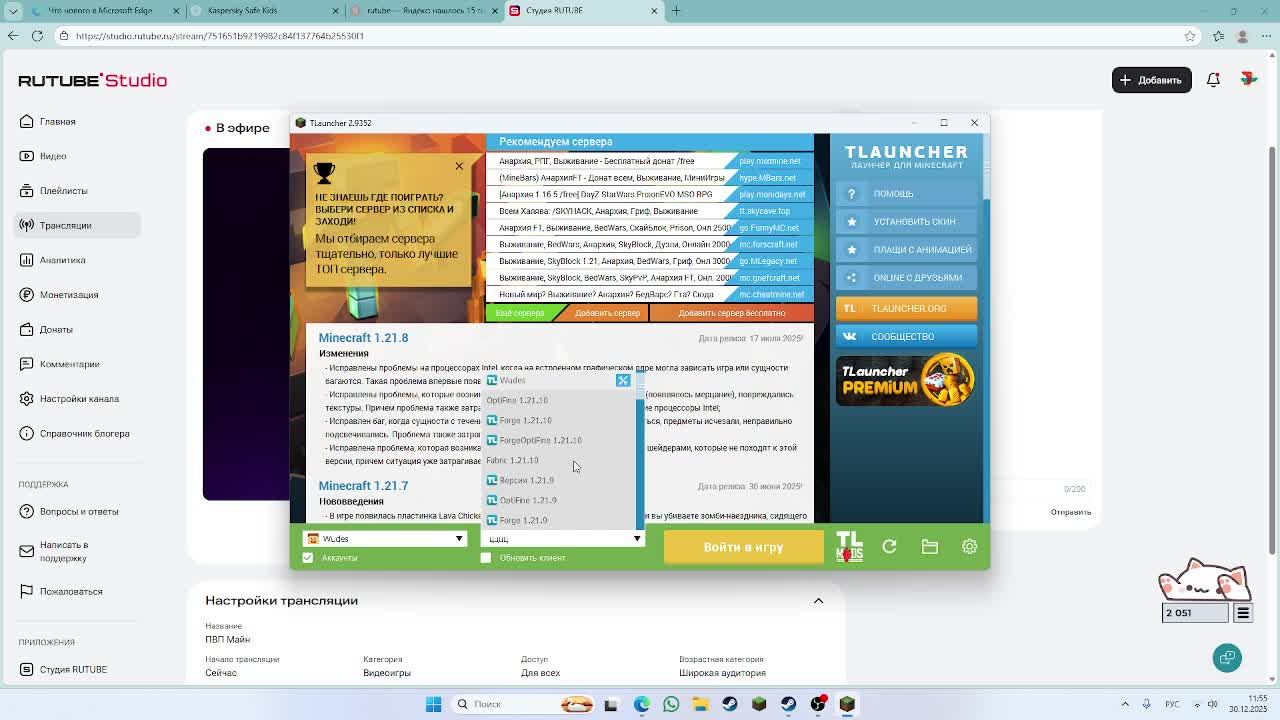
Task: Reload the browser page
Action: tap(37, 36)
